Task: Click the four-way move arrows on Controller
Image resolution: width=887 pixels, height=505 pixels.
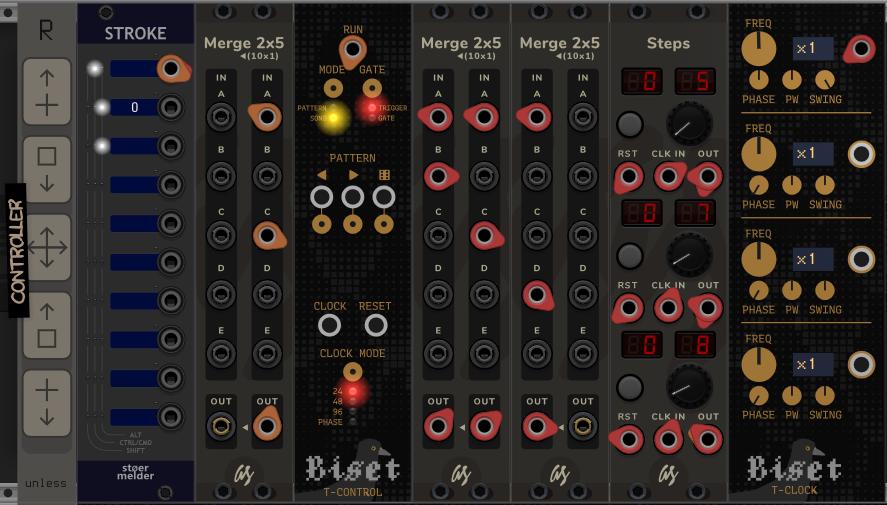Action: point(47,247)
